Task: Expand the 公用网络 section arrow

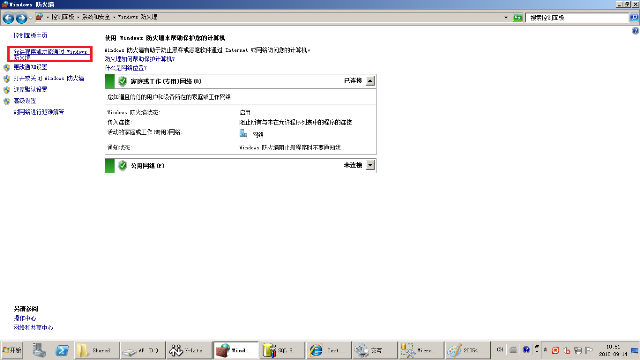Action: 370,165
